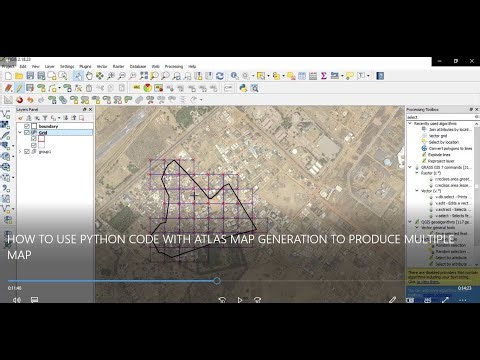Screen dimensions: 480x360
Task: Click the video progress slider handle
Action: click(217, 281)
